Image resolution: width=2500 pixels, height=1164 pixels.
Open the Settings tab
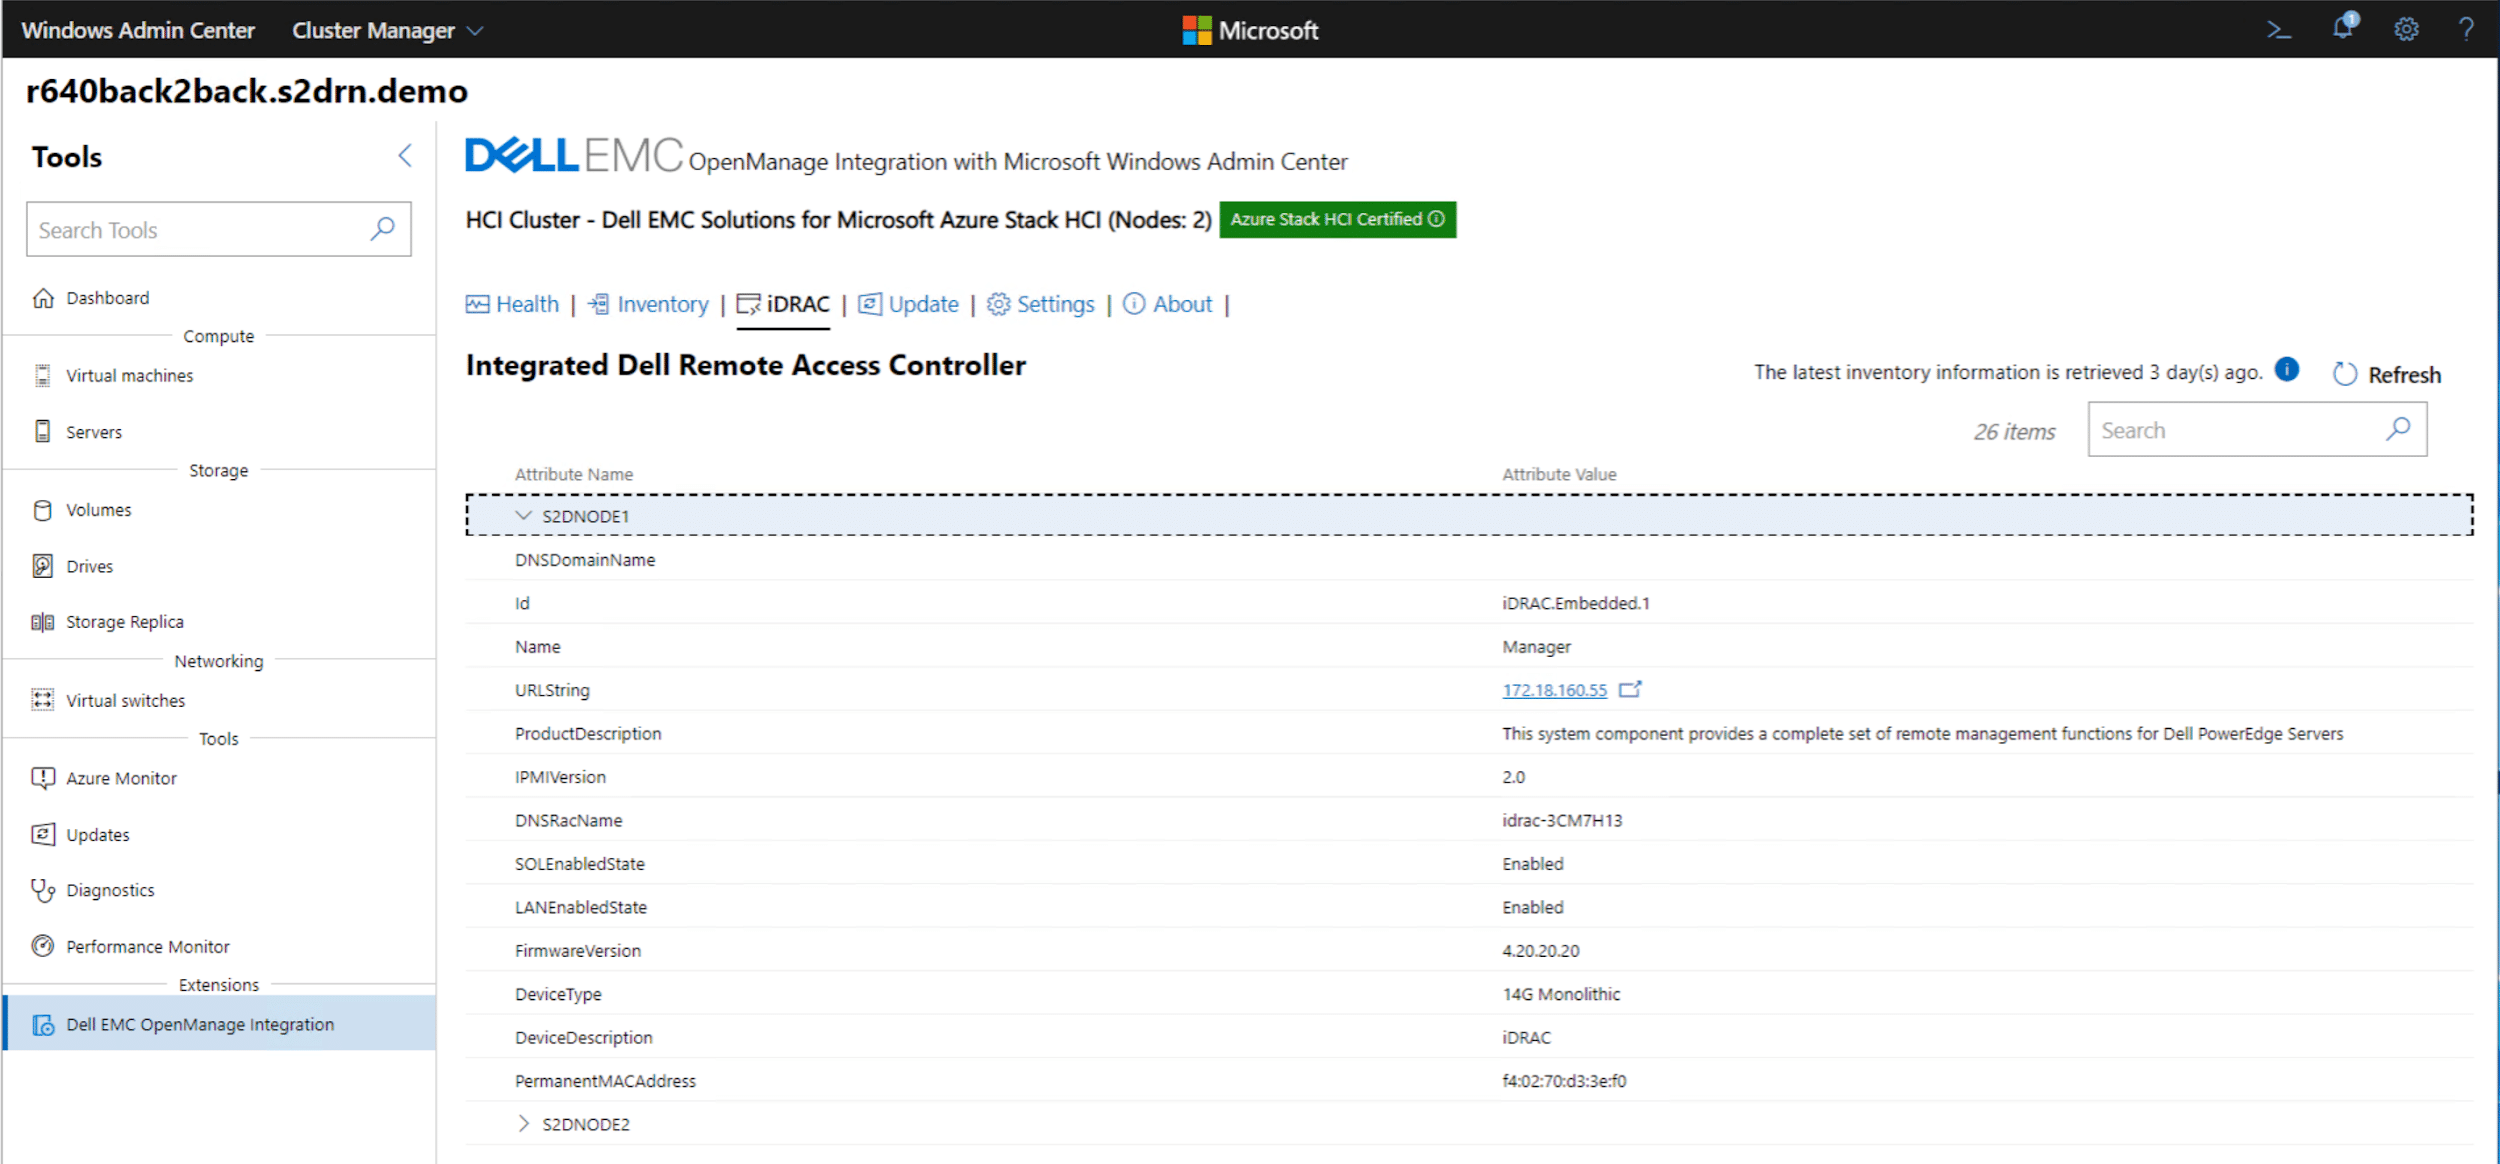click(x=1041, y=304)
